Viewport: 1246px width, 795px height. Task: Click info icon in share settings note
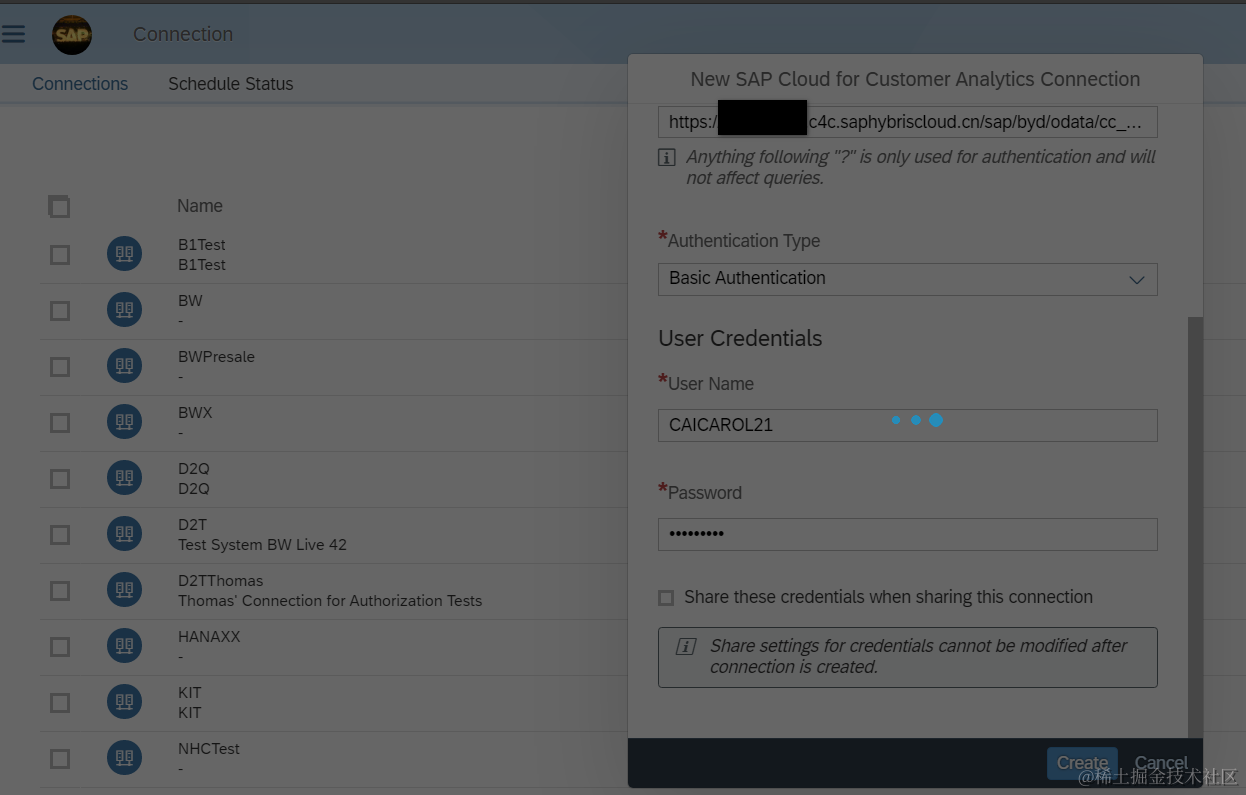point(686,646)
